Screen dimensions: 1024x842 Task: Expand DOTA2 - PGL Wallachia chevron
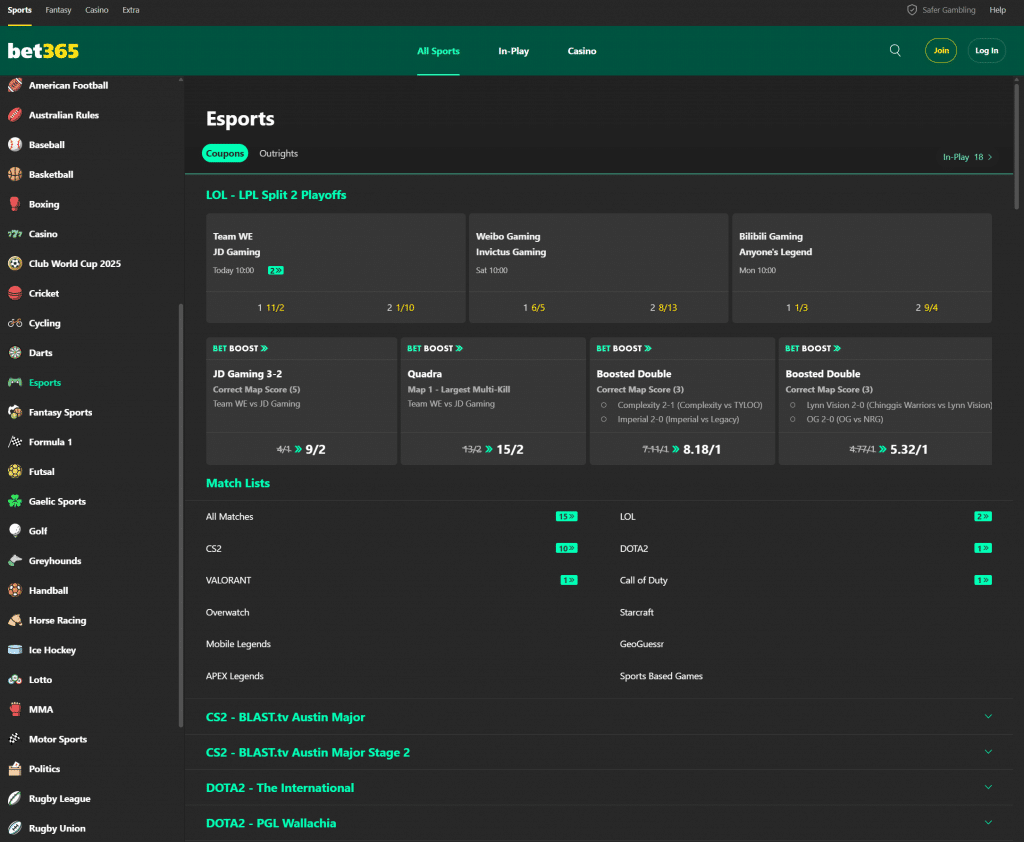(988, 822)
